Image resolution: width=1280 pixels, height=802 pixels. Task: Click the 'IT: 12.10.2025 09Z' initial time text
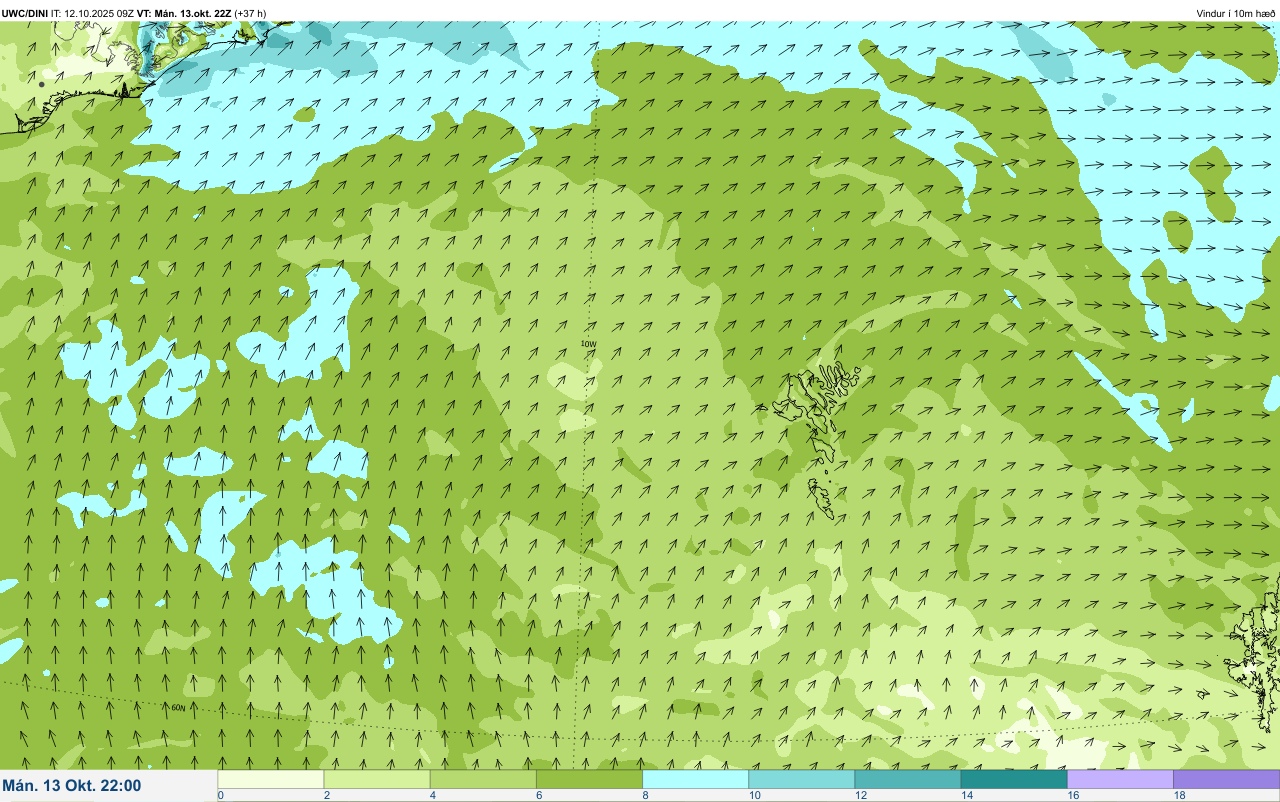tap(92, 13)
